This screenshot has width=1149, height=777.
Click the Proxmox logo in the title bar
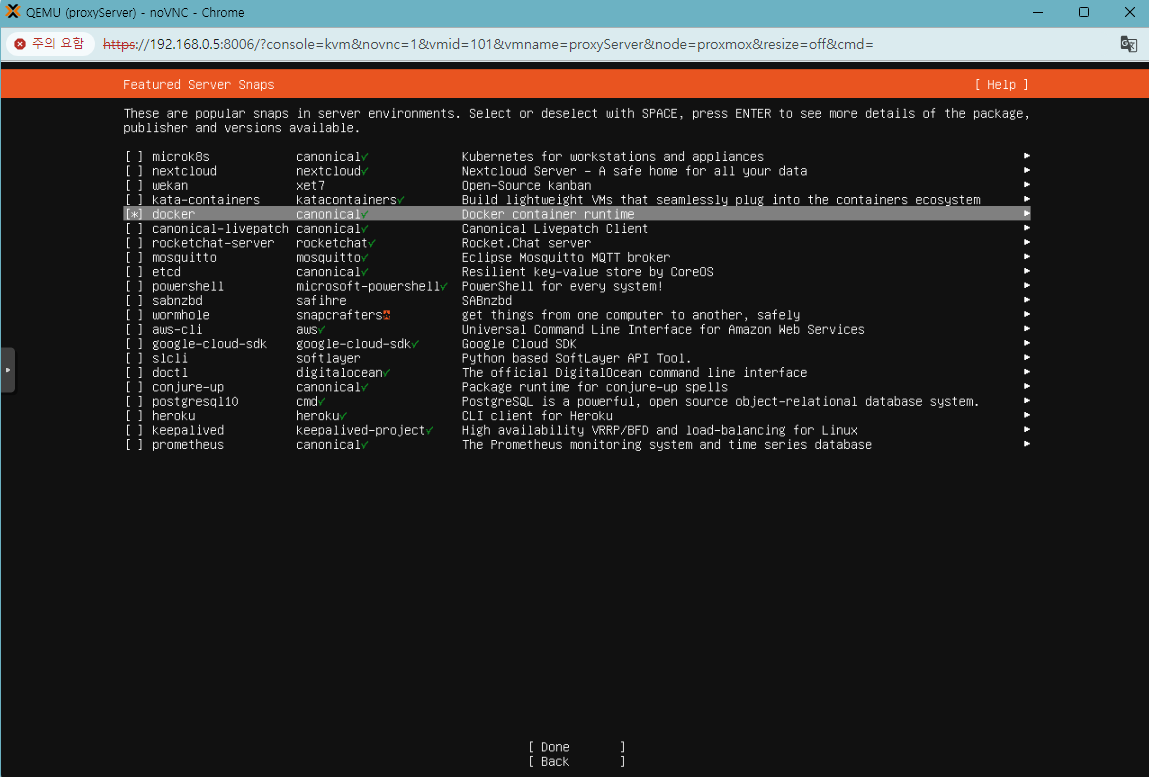pyautogui.click(x=12, y=12)
